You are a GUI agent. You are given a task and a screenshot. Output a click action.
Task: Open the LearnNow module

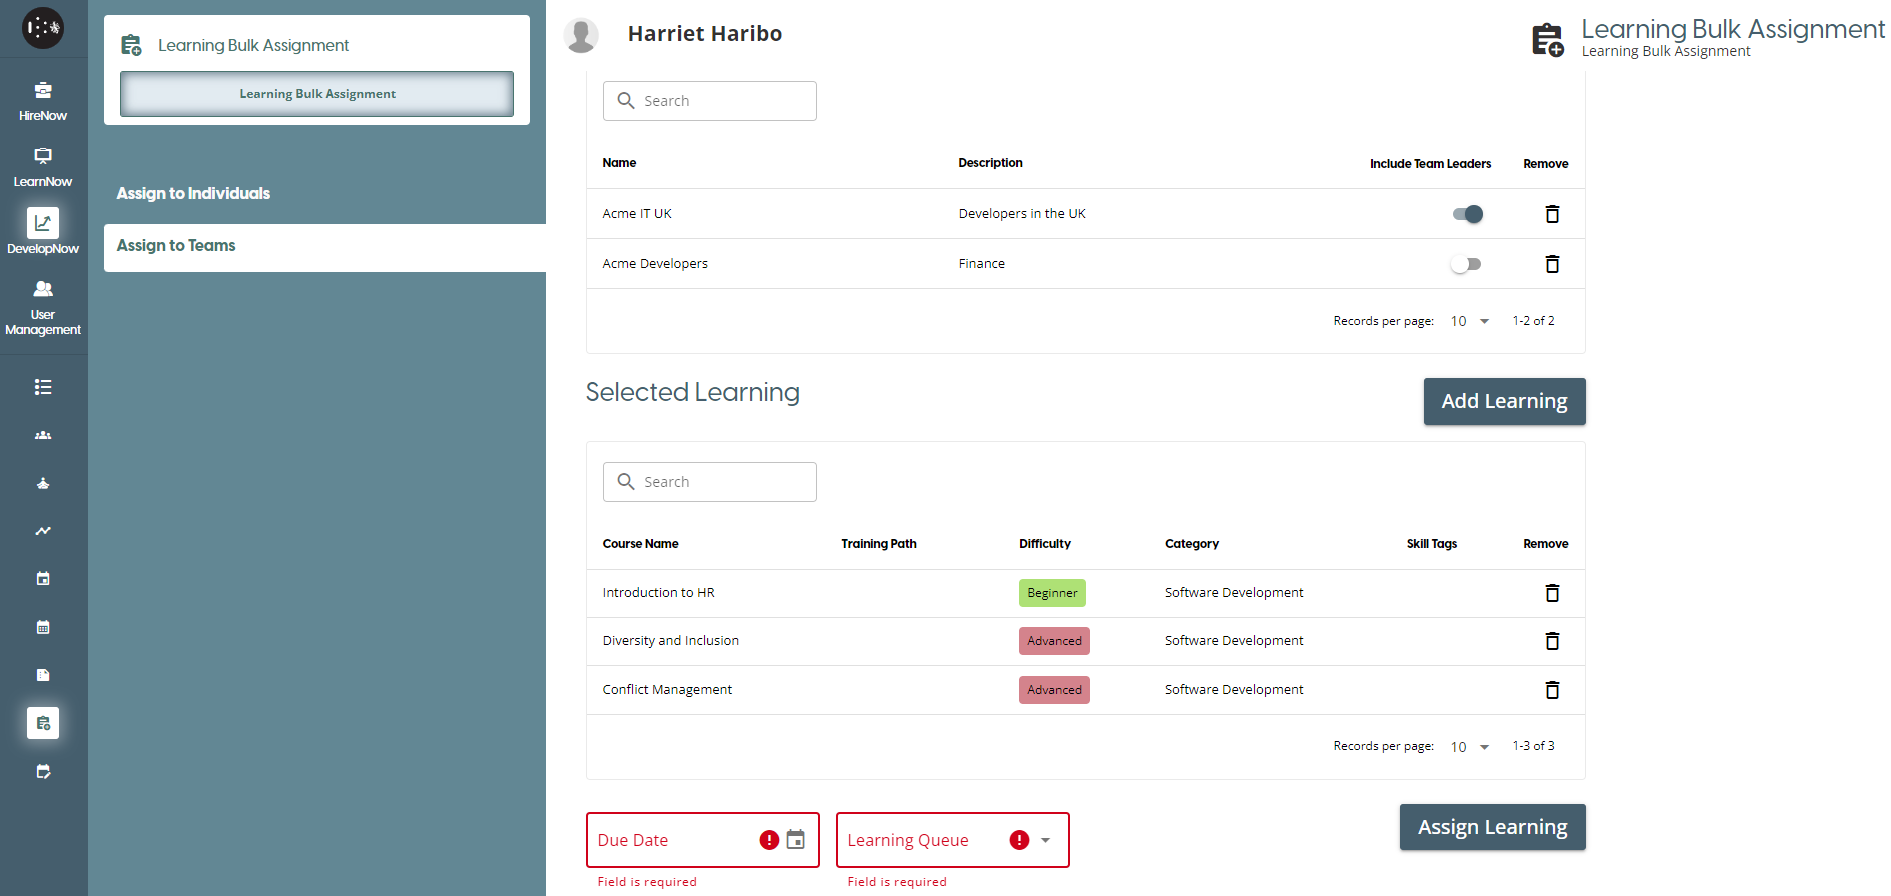pos(43,167)
